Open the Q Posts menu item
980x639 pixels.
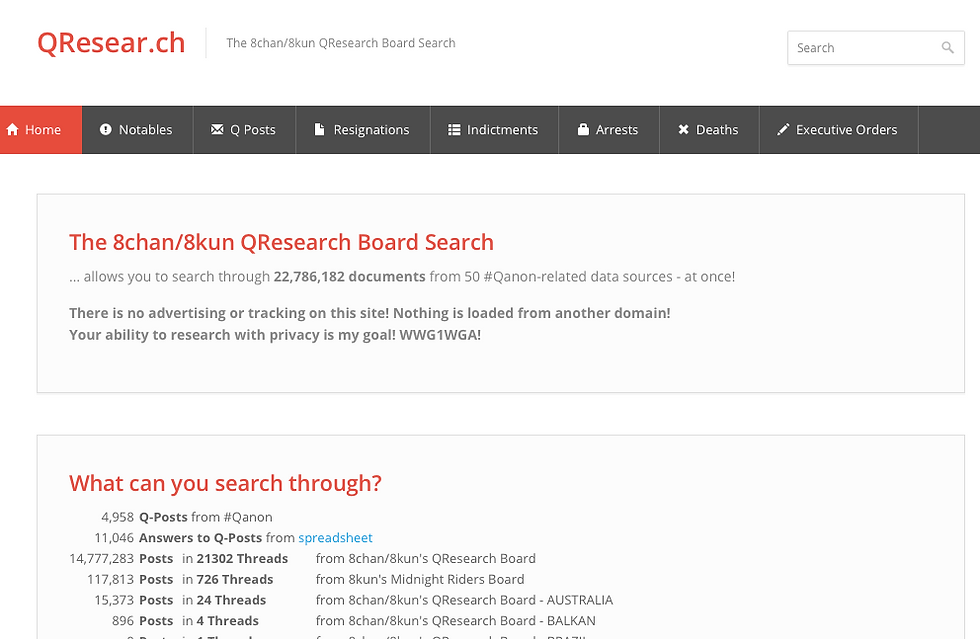(244, 129)
